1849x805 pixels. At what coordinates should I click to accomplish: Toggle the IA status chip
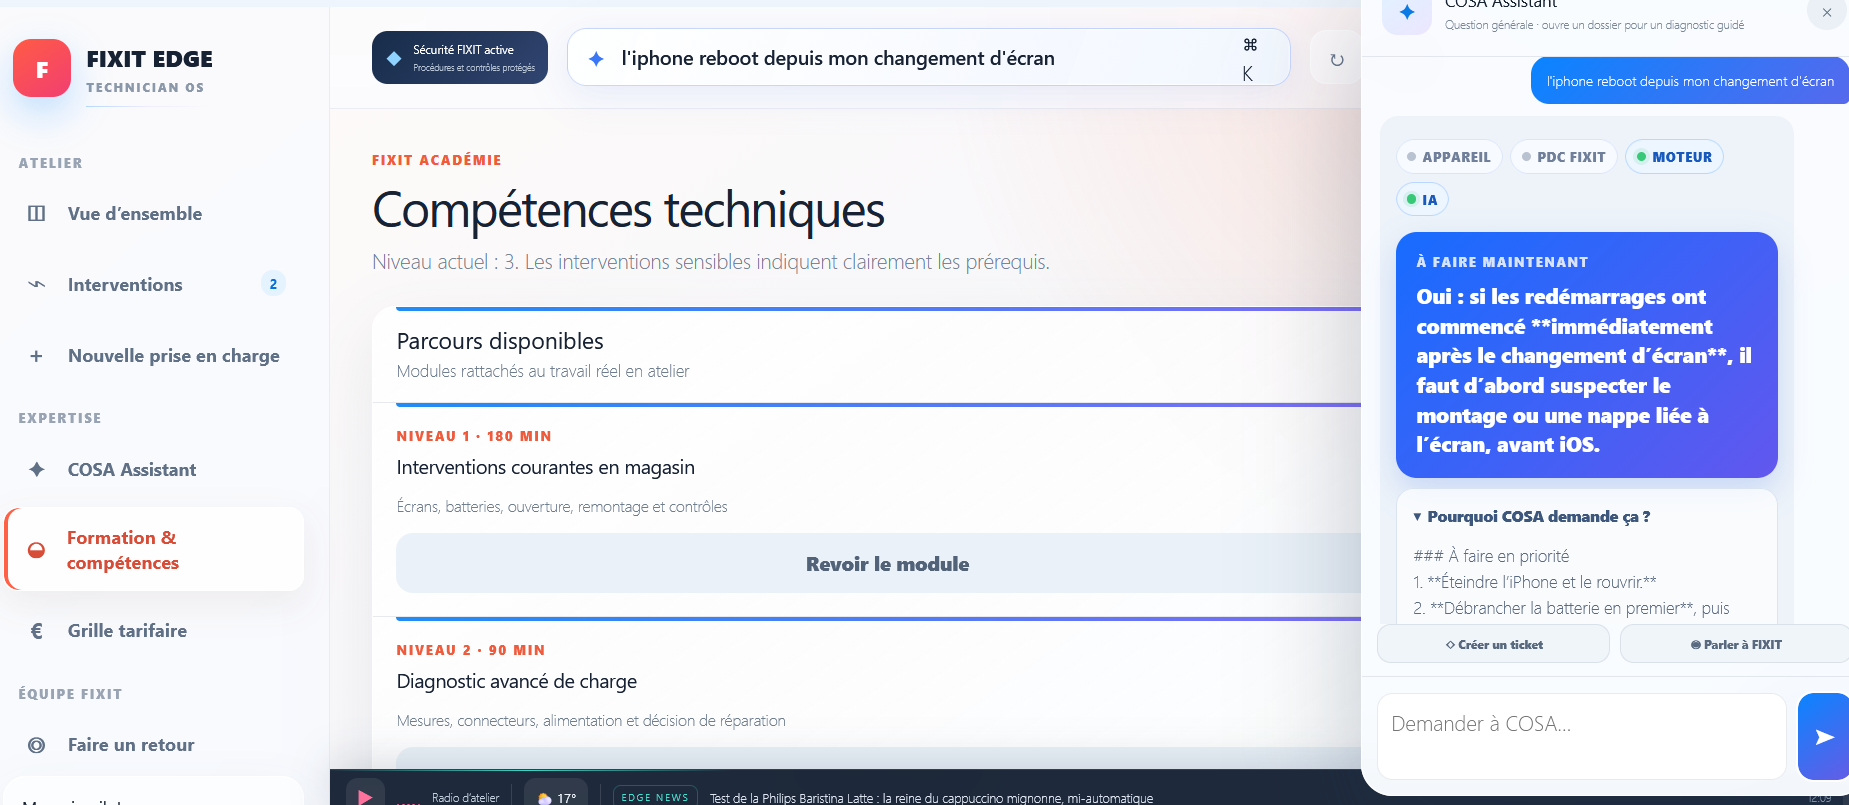[x=1422, y=200]
